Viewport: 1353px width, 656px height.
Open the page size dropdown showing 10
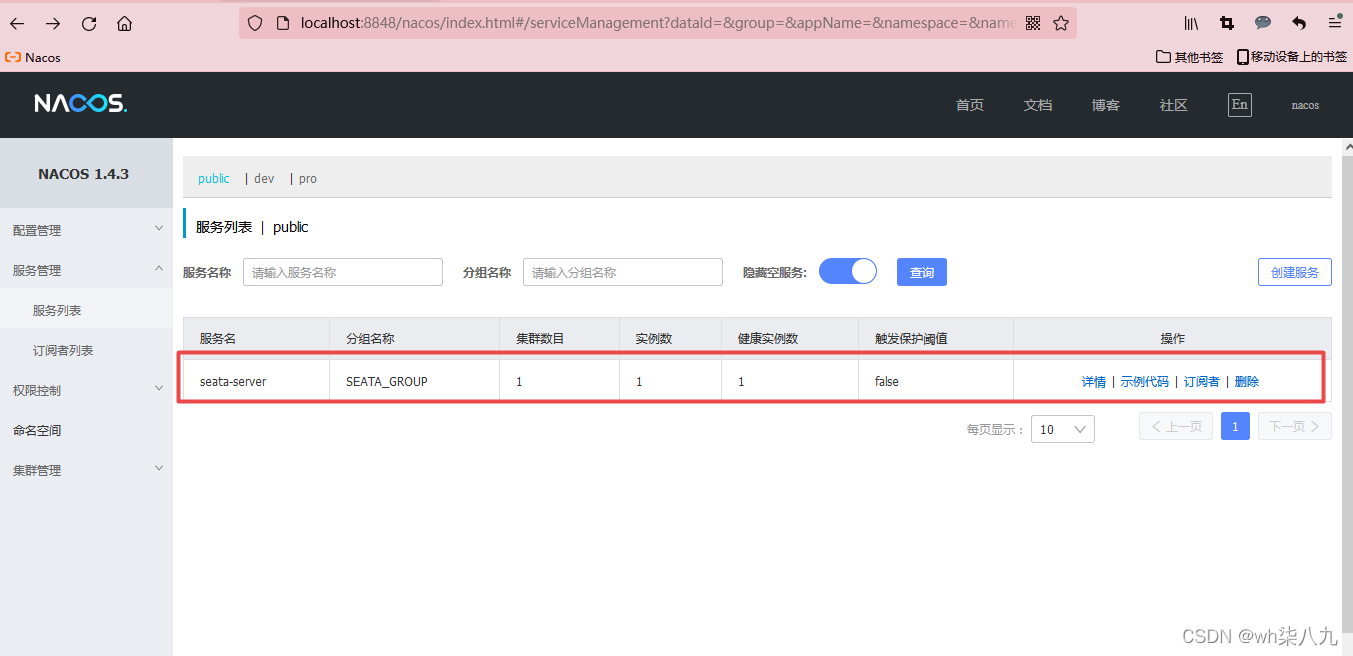click(1063, 429)
